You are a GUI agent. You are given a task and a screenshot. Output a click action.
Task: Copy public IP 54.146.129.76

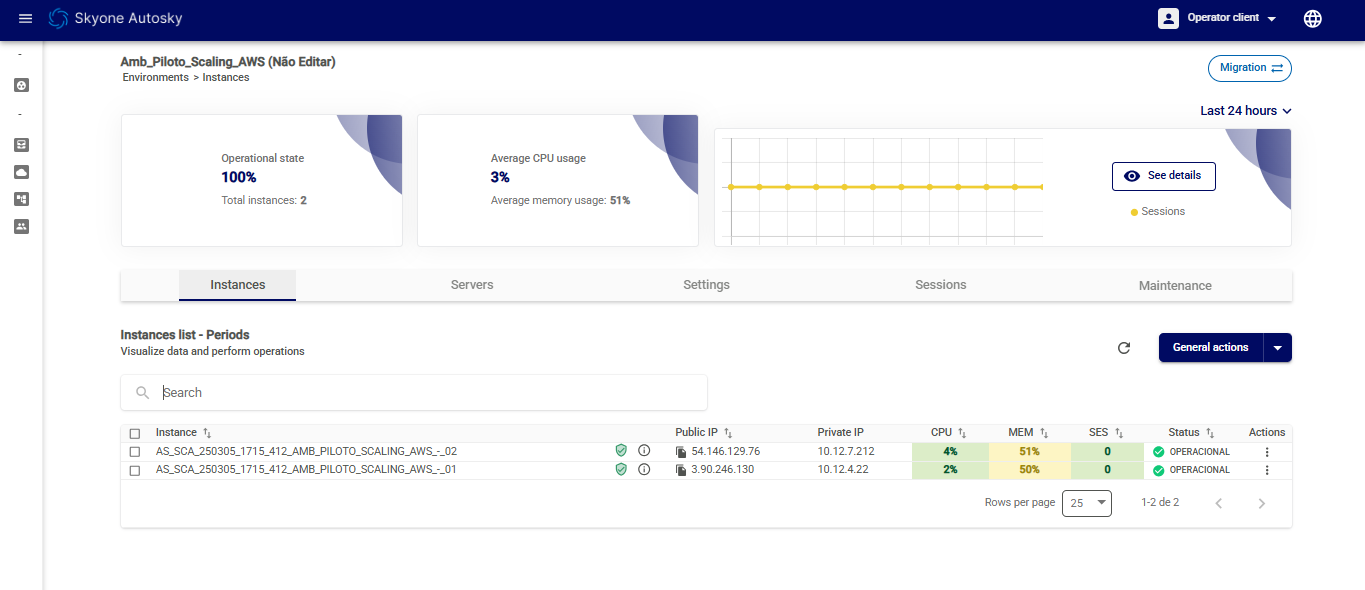pos(681,452)
